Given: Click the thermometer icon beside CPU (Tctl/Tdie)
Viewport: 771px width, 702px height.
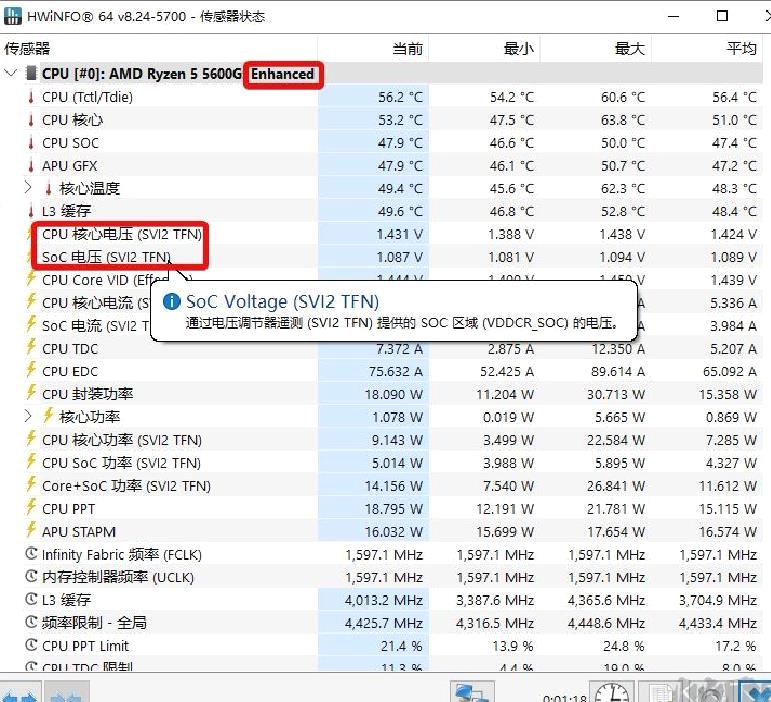Looking at the screenshot, I should pos(31,97).
